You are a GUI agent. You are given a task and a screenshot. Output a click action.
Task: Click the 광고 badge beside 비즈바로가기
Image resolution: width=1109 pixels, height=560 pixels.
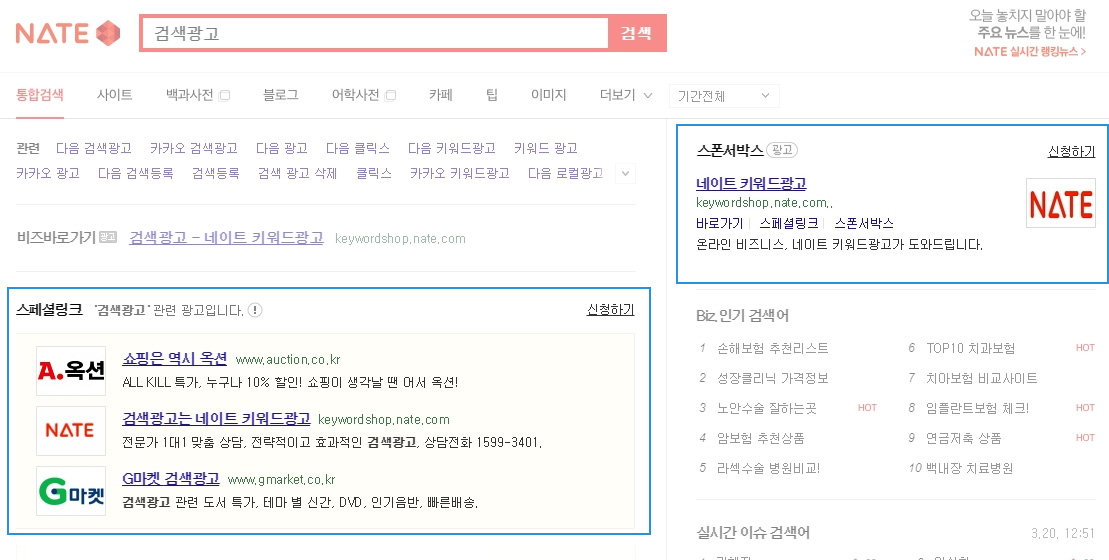click(x=108, y=238)
